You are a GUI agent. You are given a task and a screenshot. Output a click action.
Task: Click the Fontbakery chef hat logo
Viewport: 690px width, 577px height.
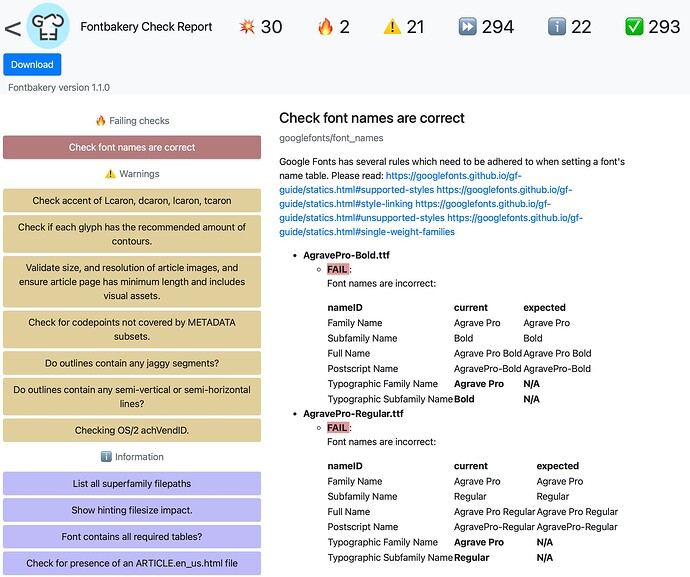[48, 27]
